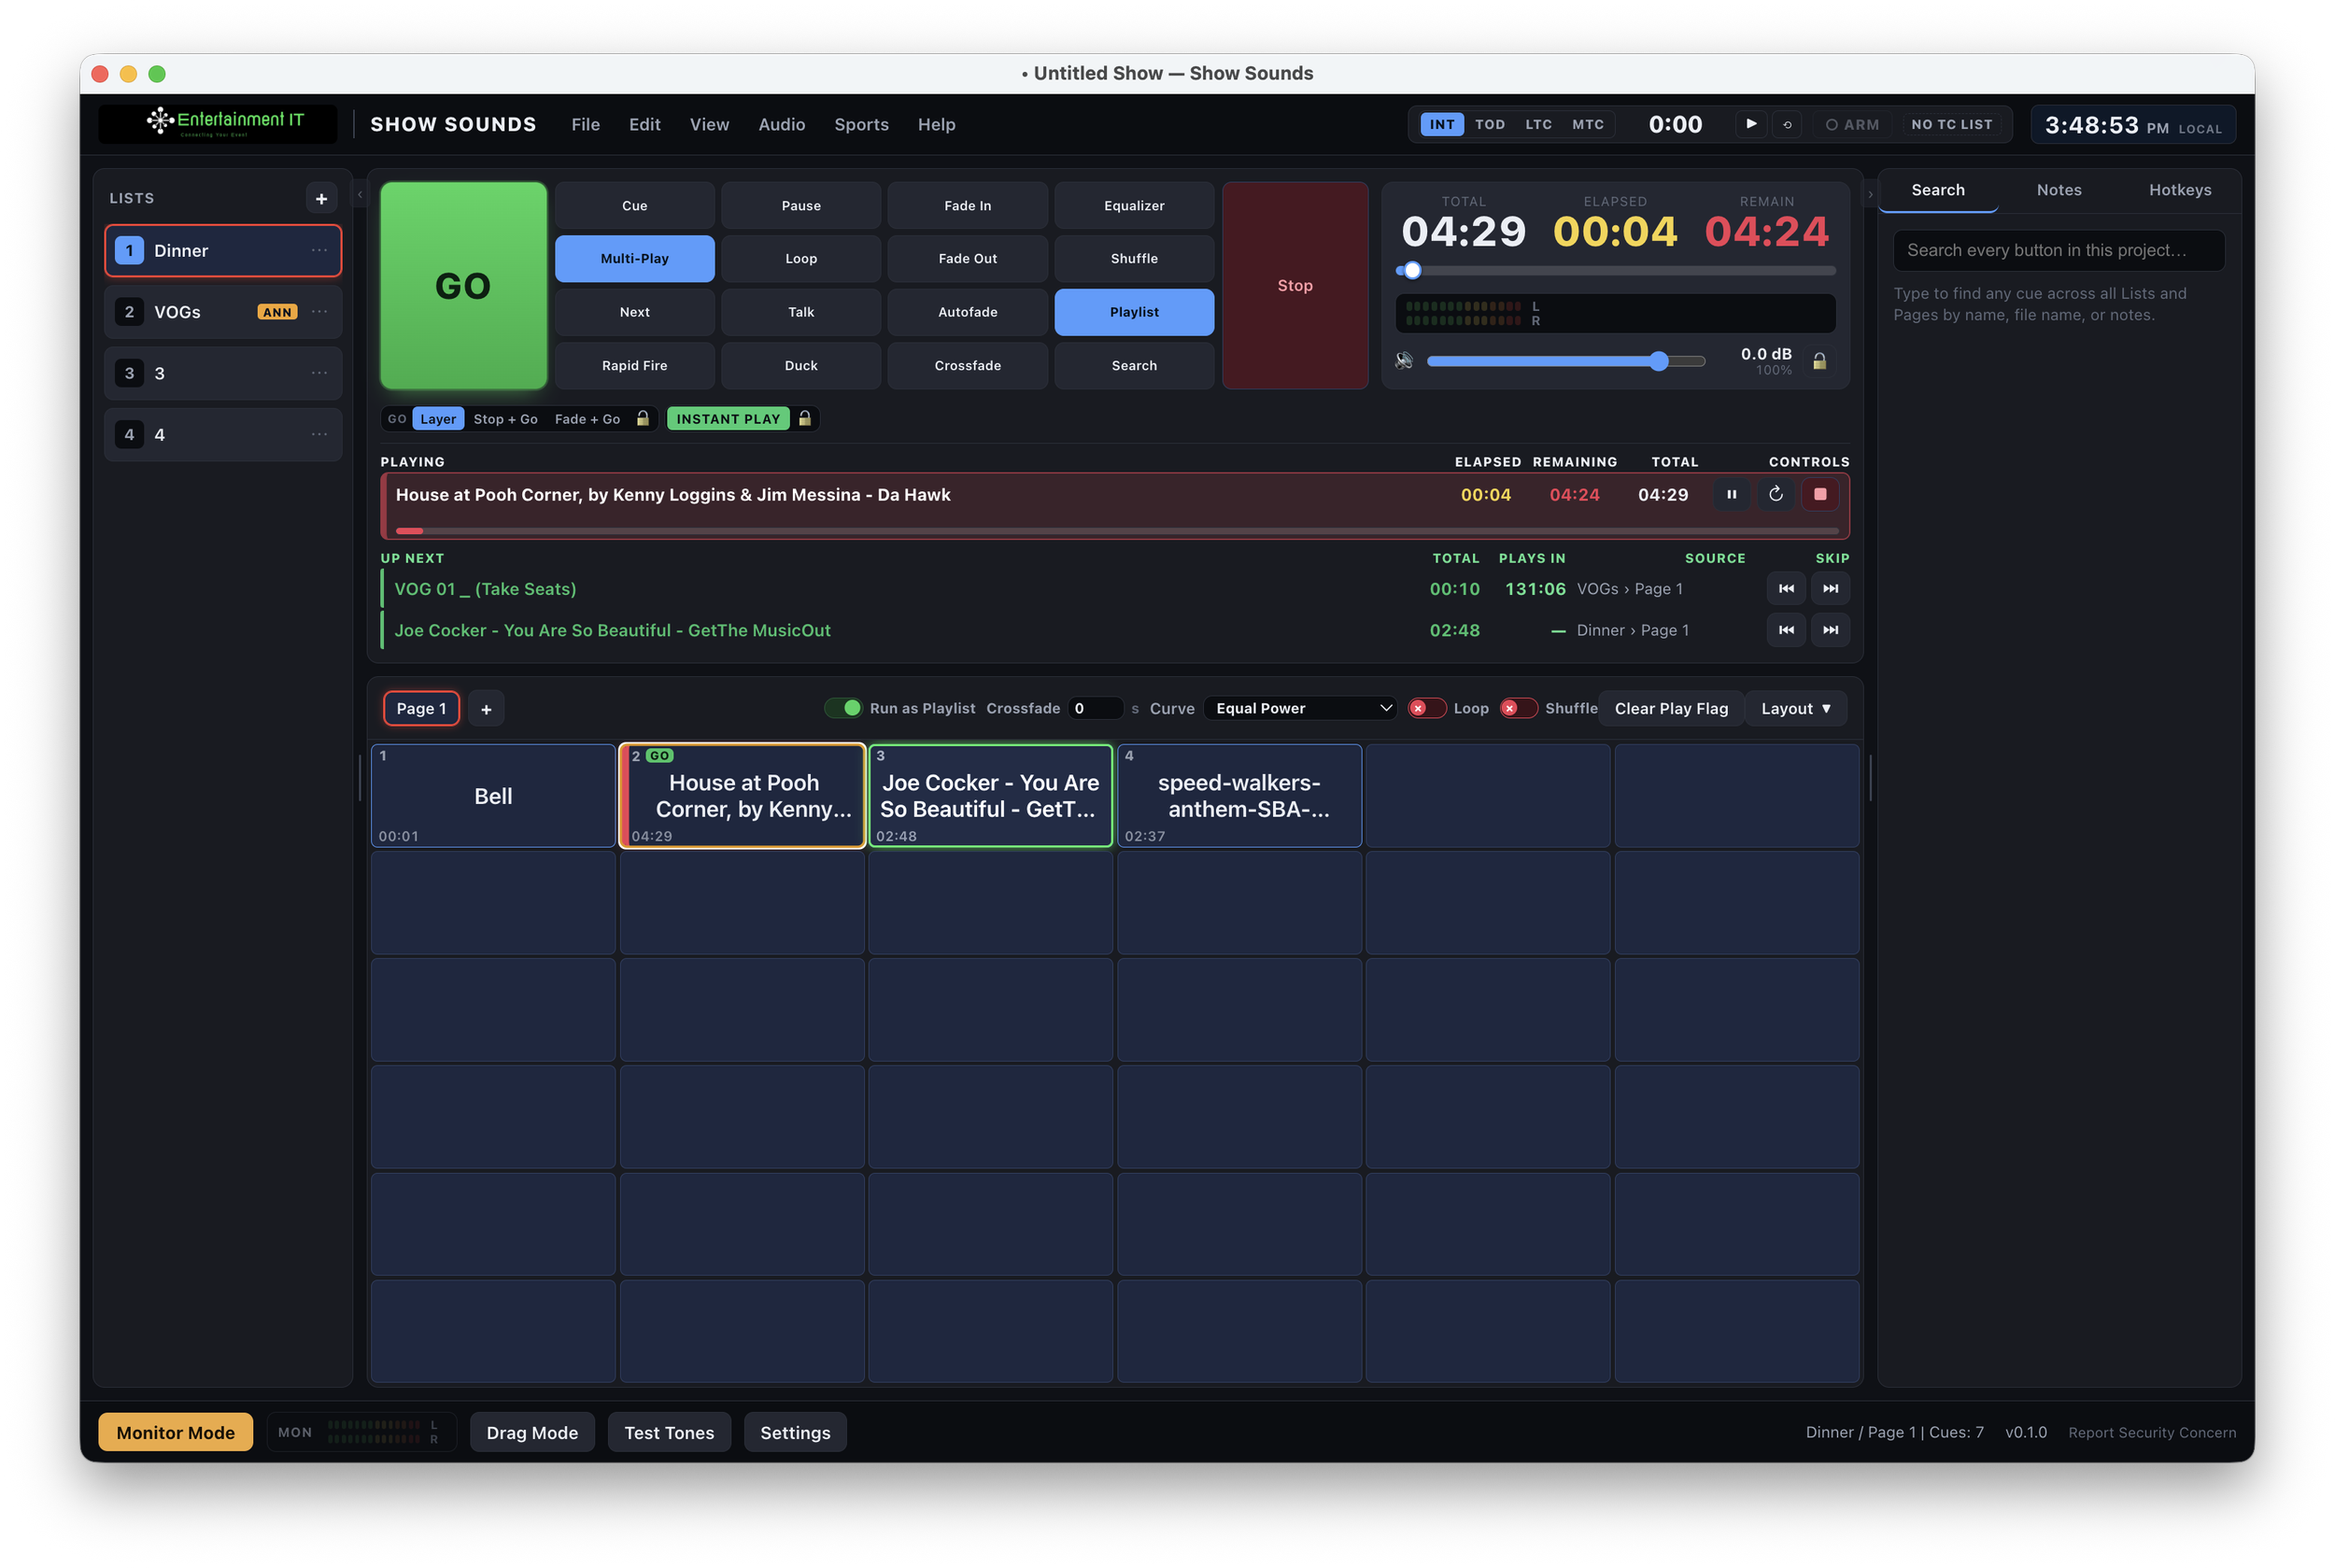
Task: Adjust the master volume slider
Action: coord(1565,361)
